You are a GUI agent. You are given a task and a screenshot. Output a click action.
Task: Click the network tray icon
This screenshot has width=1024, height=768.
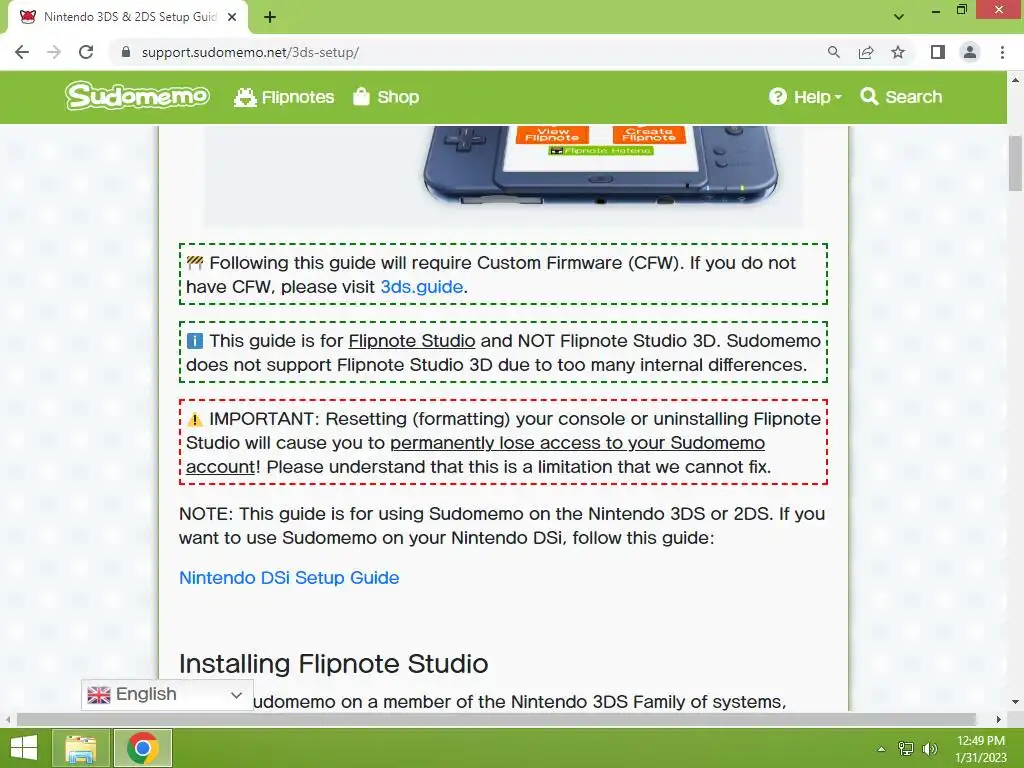click(905, 749)
